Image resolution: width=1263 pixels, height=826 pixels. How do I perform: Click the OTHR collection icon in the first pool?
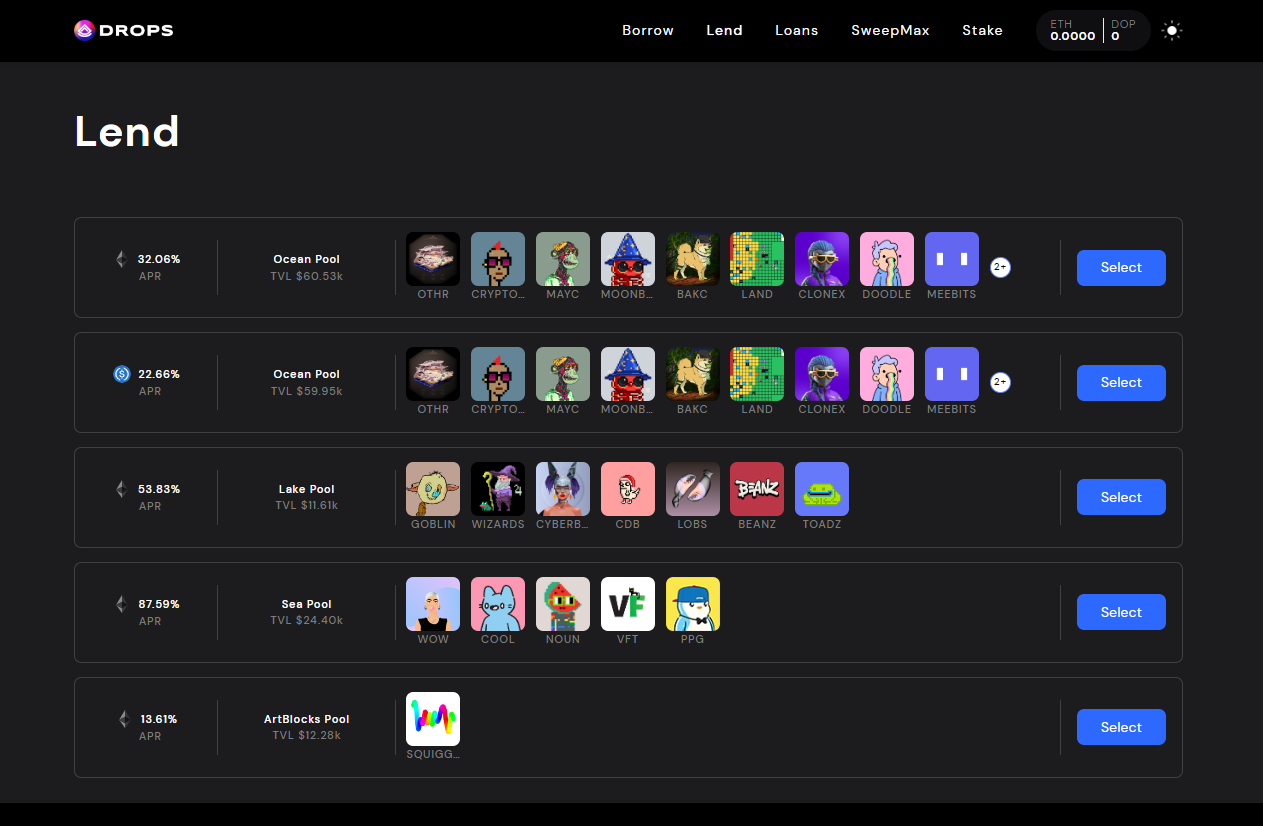coord(433,259)
